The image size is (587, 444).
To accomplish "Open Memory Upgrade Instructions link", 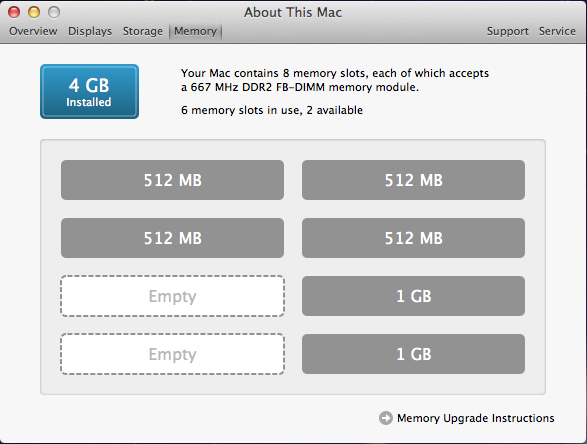I will 475,418.
